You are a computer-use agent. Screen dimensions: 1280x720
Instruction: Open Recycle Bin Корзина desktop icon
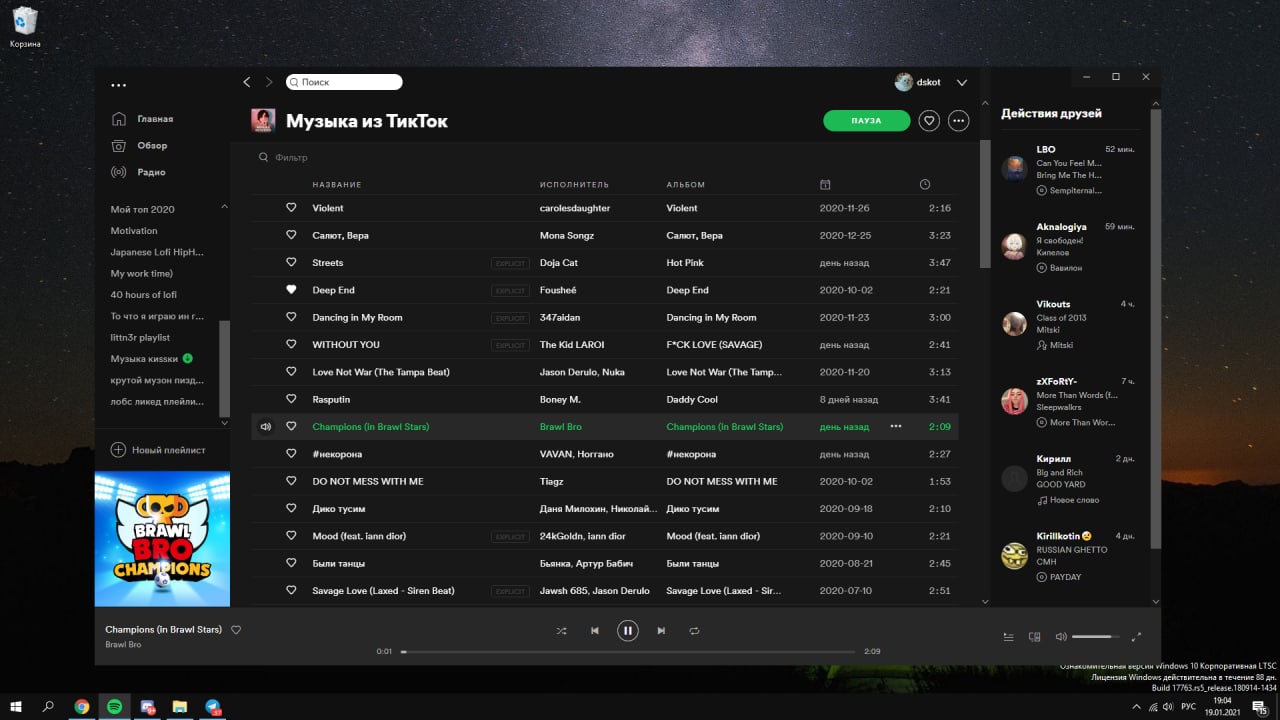point(25,27)
